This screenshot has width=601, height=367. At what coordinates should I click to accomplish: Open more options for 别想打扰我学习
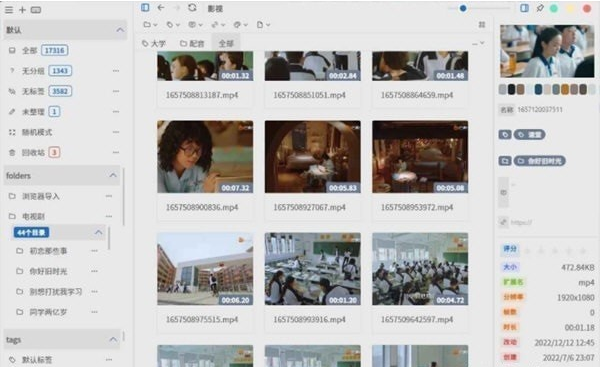94,291
